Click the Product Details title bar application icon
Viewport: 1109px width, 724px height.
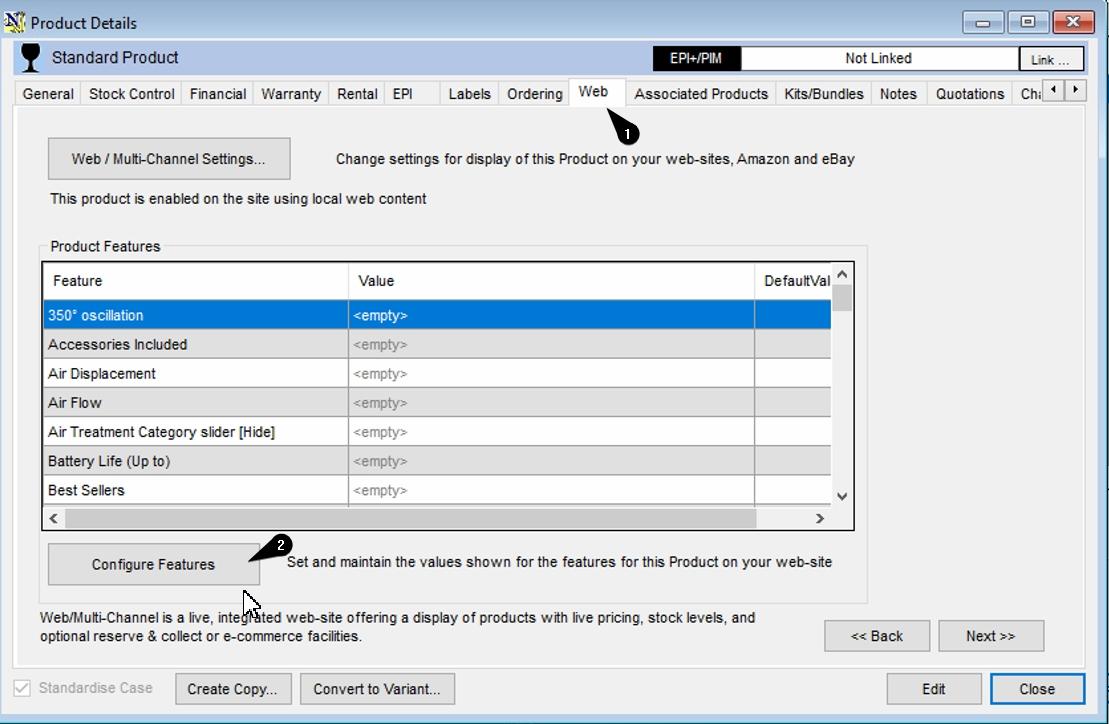[x=17, y=20]
